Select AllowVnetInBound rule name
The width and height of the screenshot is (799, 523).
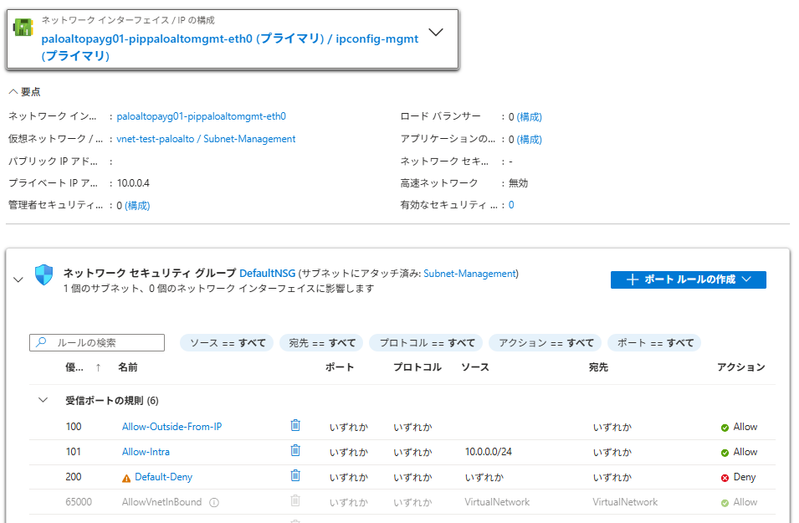tap(162, 502)
